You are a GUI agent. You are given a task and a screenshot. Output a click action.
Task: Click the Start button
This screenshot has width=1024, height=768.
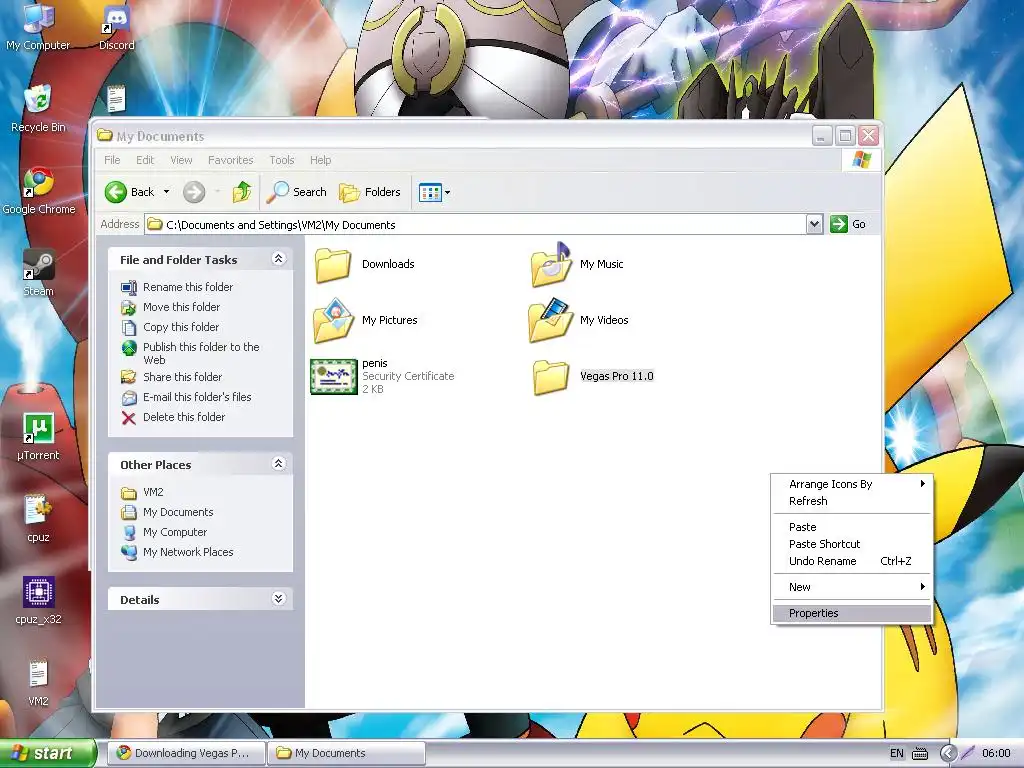click(47, 753)
